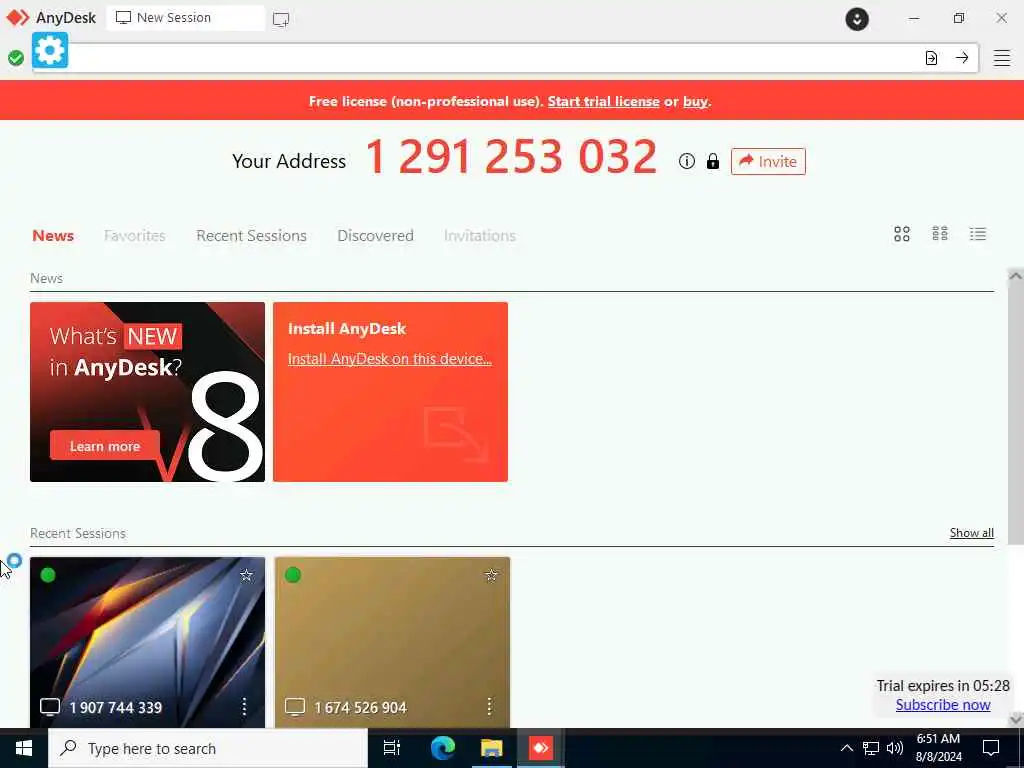Image resolution: width=1024 pixels, height=768 pixels.
Task: Click the buy link in red banner
Action: 696,101
